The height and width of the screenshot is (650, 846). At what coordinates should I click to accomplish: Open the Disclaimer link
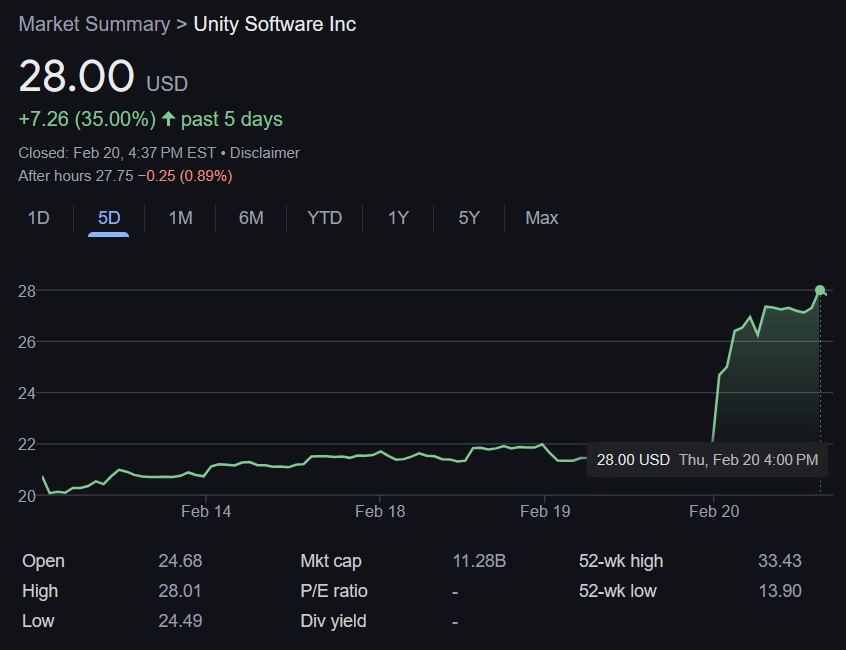point(264,153)
